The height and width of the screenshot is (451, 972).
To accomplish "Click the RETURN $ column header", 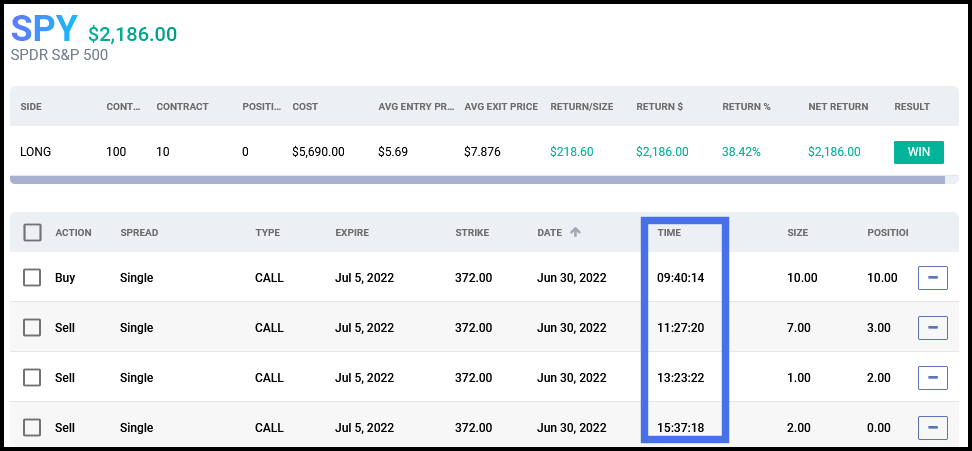I will pos(660,107).
